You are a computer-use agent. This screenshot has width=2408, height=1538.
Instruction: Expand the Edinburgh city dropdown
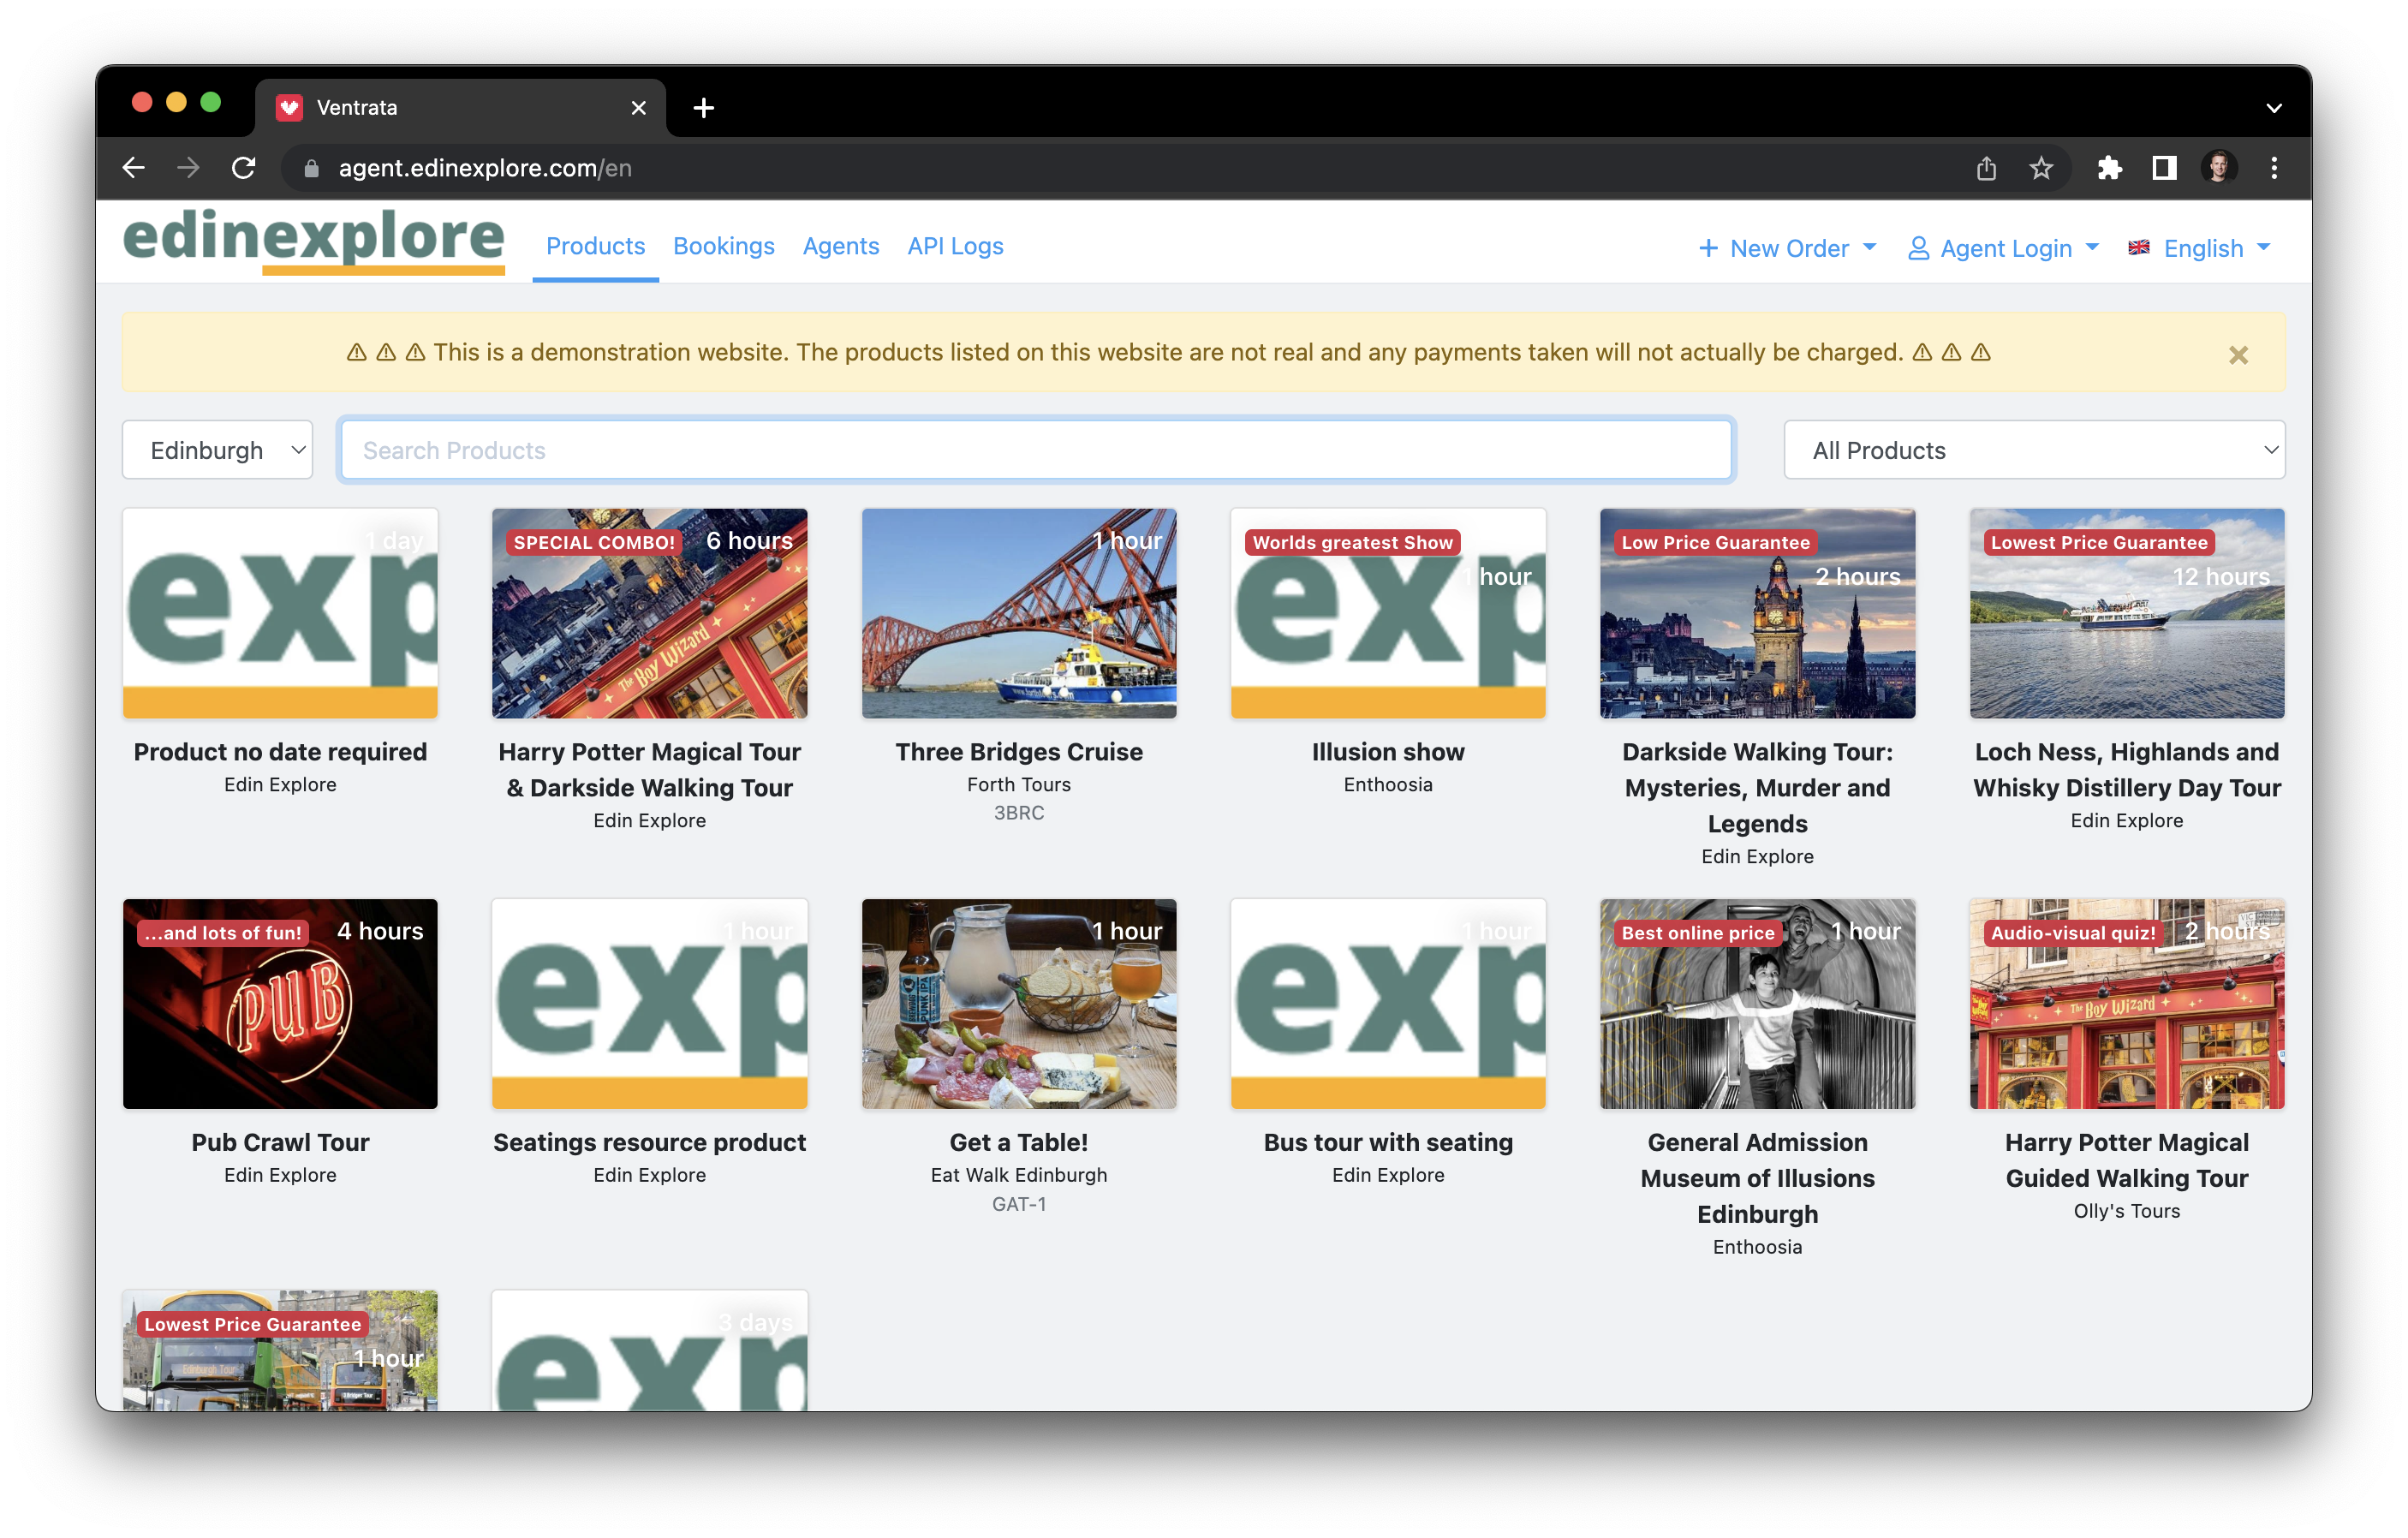218,450
